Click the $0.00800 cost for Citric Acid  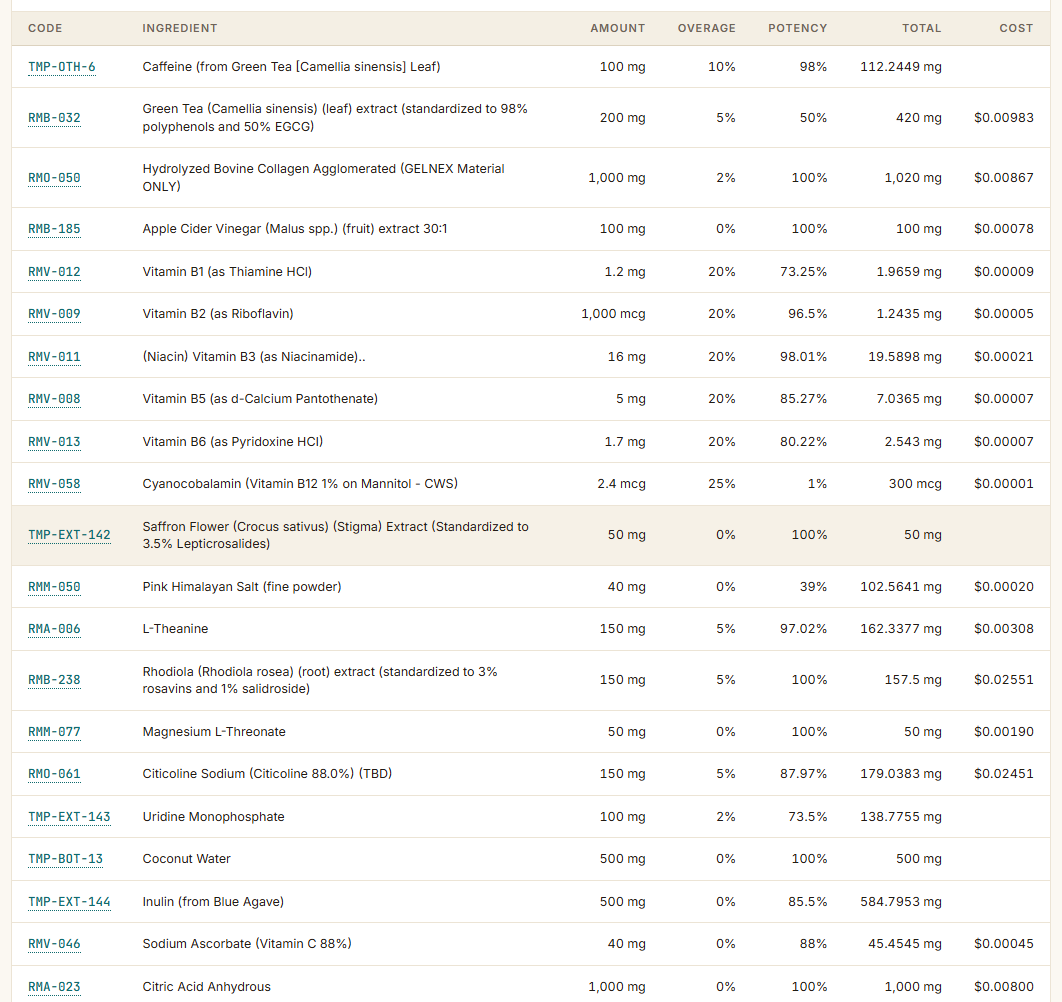coord(1004,986)
